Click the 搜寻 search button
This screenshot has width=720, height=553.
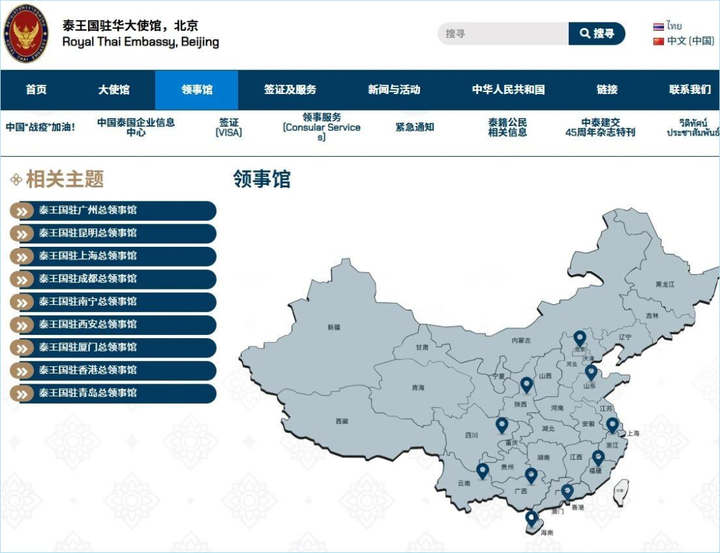tap(597, 34)
